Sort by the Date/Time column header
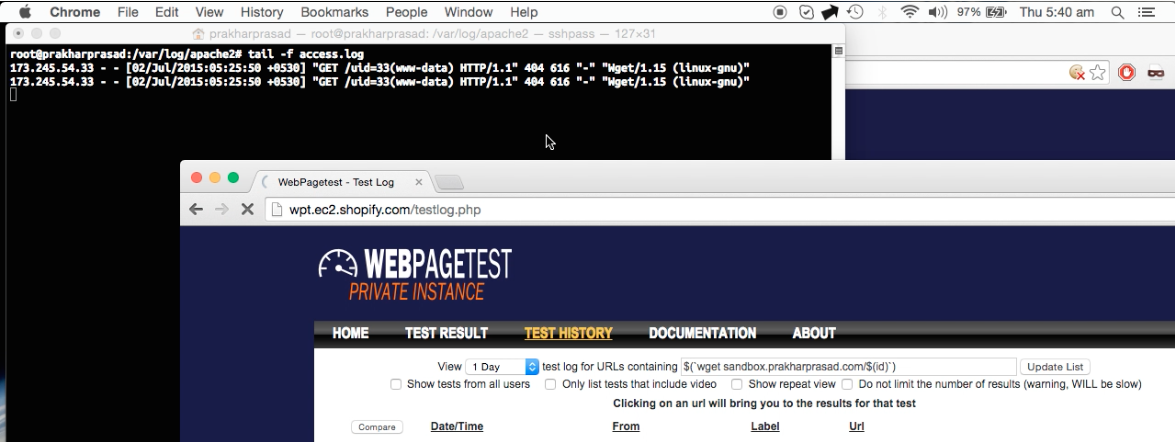1175x442 pixels. click(x=456, y=427)
